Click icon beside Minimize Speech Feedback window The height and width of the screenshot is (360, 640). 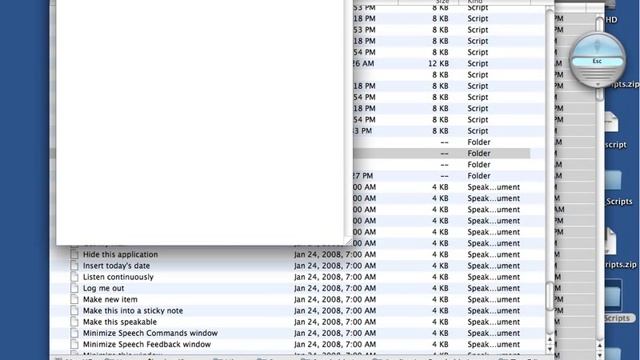coord(74,344)
